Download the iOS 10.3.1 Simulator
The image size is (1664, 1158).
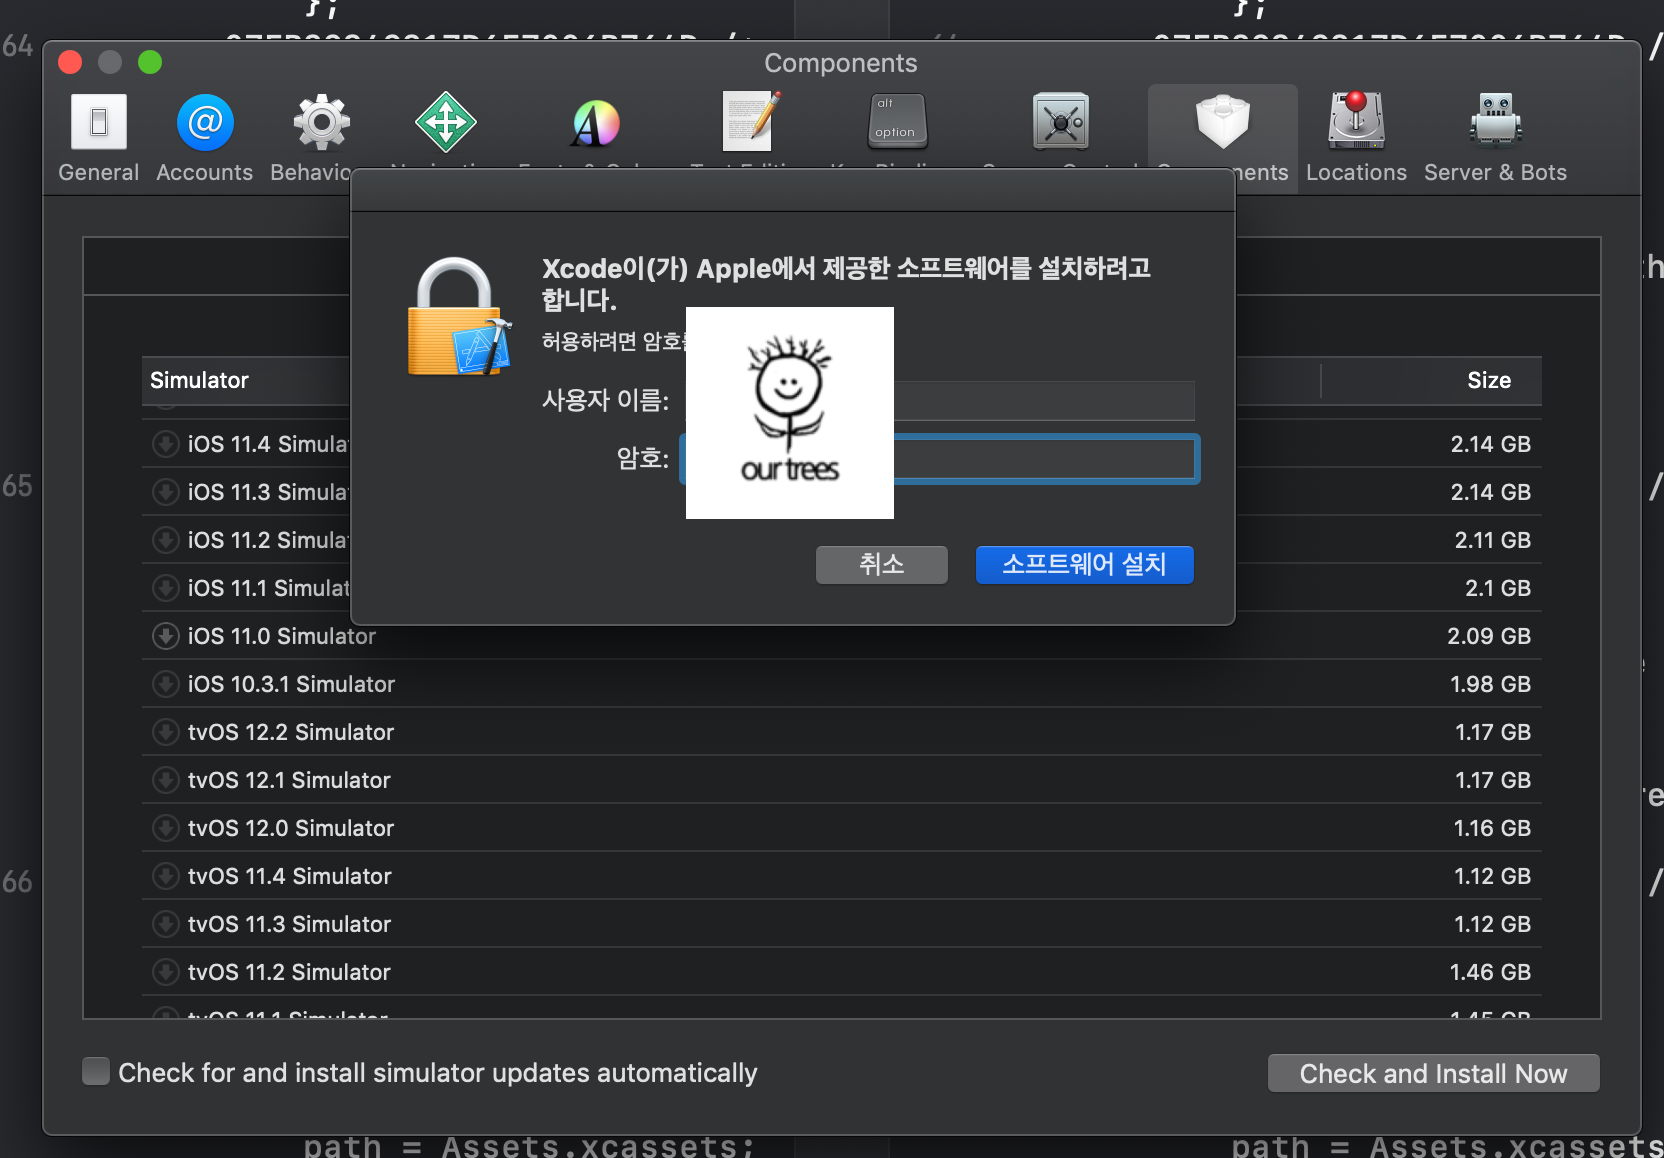point(165,683)
